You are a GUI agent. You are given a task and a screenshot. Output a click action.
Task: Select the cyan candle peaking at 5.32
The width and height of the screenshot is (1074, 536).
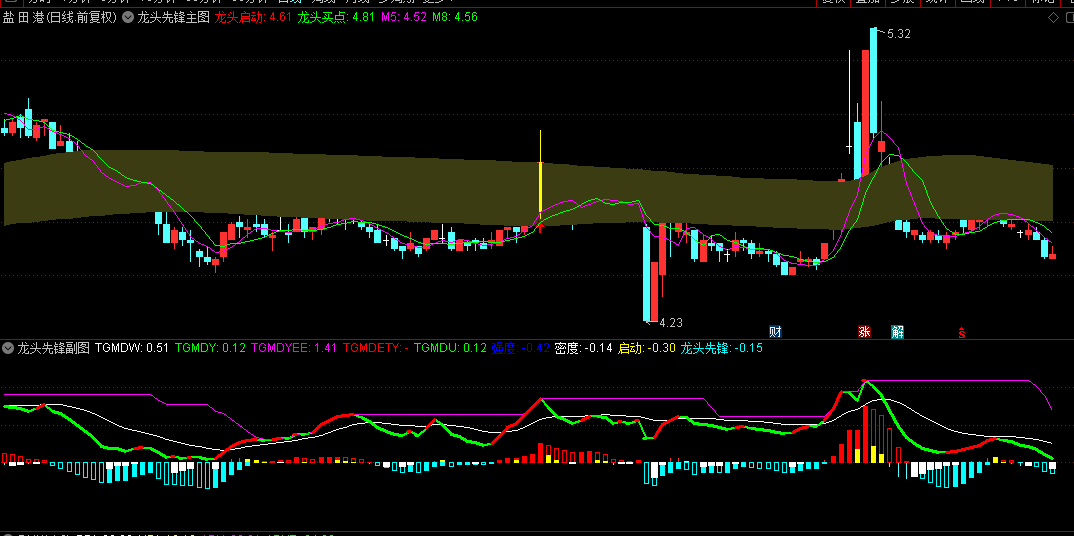coord(873,80)
